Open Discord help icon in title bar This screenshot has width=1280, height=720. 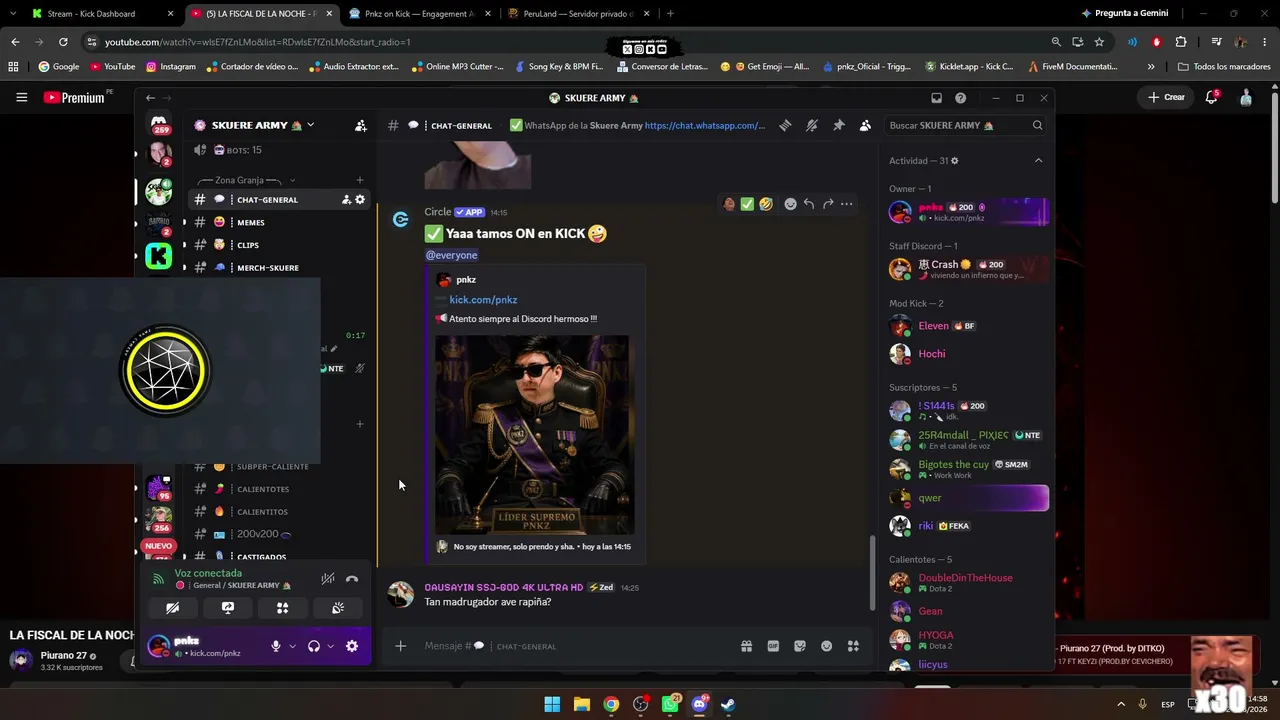pos(961,98)
